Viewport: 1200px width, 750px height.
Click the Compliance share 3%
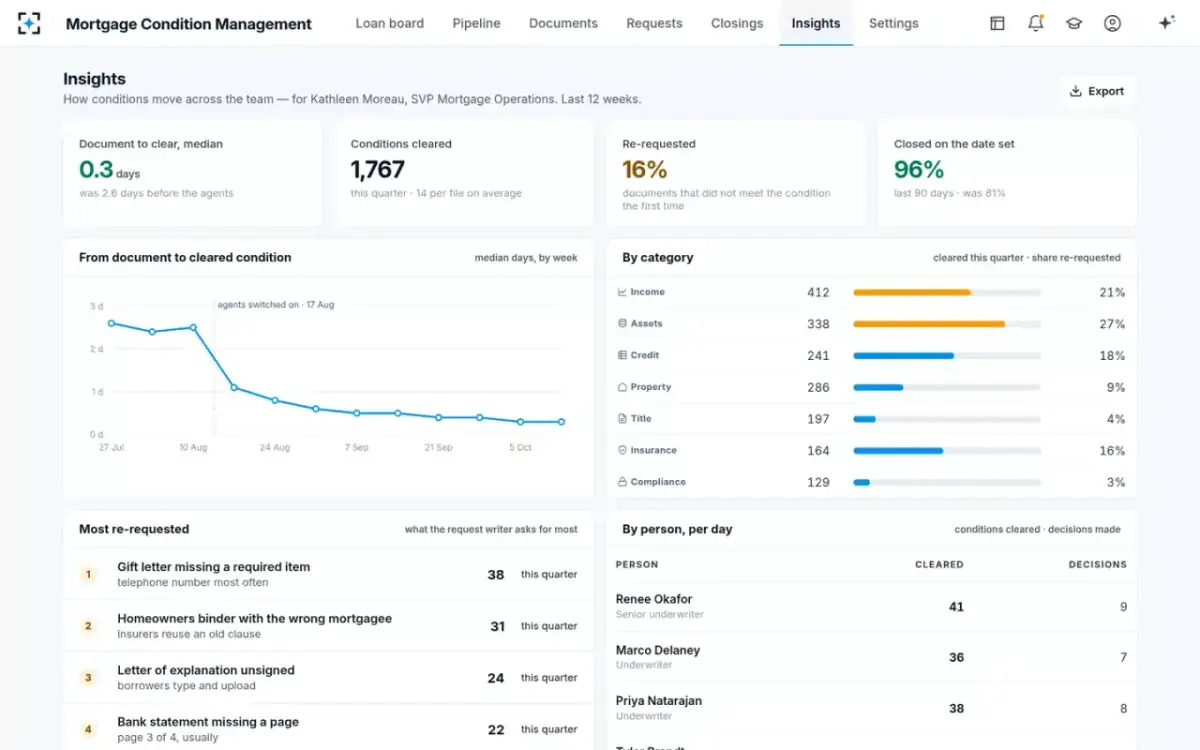pos(1116,482)
